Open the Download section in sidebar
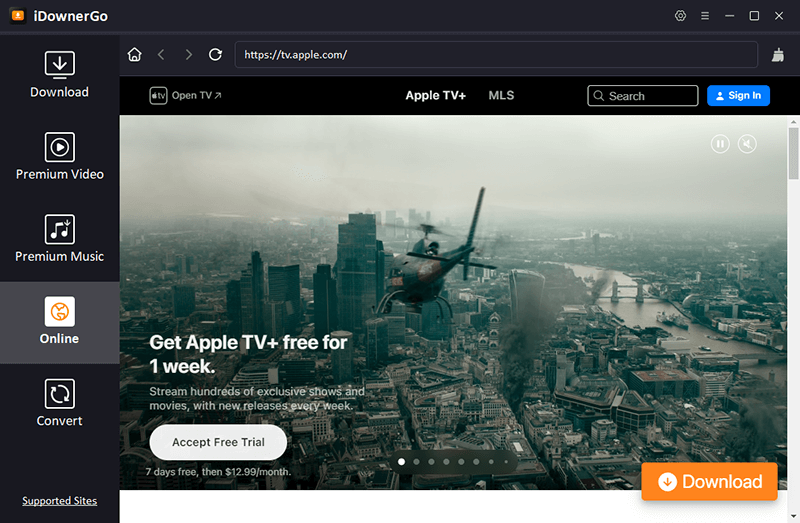The width and height of the screenshot is (800, 523). (x=59, y=75)
